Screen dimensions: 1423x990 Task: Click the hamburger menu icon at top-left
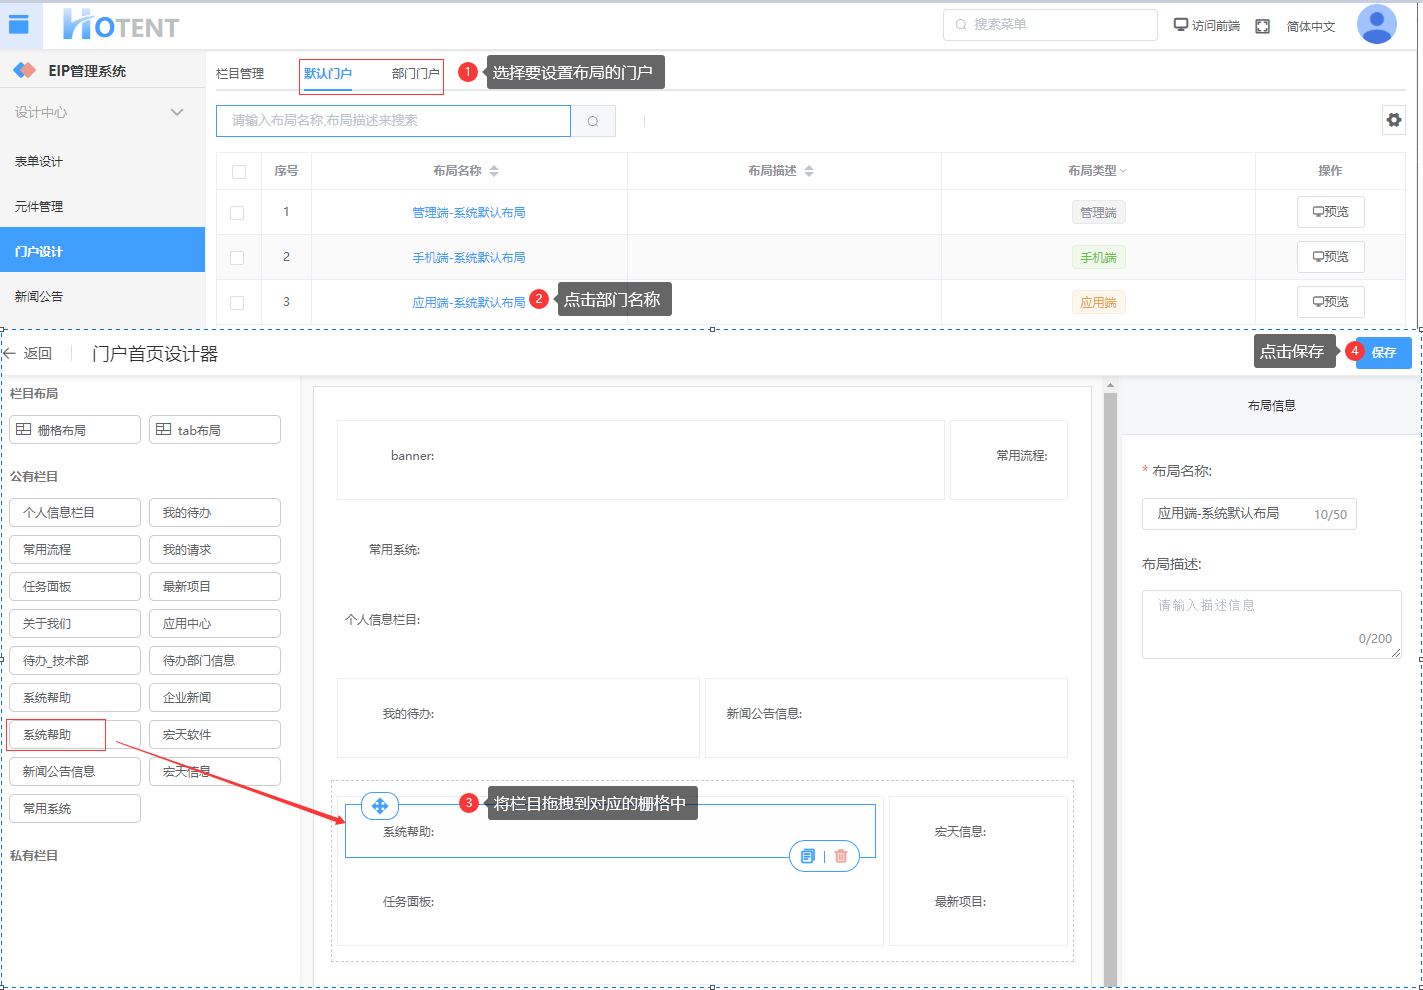coord(19,25)
